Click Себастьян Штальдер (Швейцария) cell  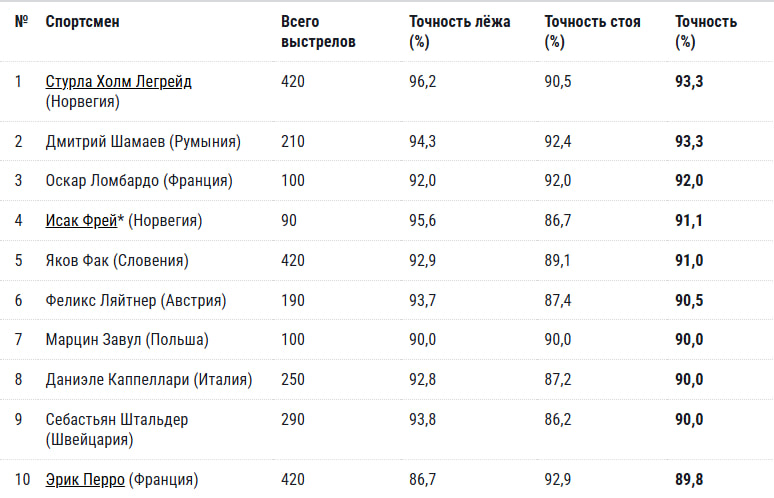tap(117, 429)
